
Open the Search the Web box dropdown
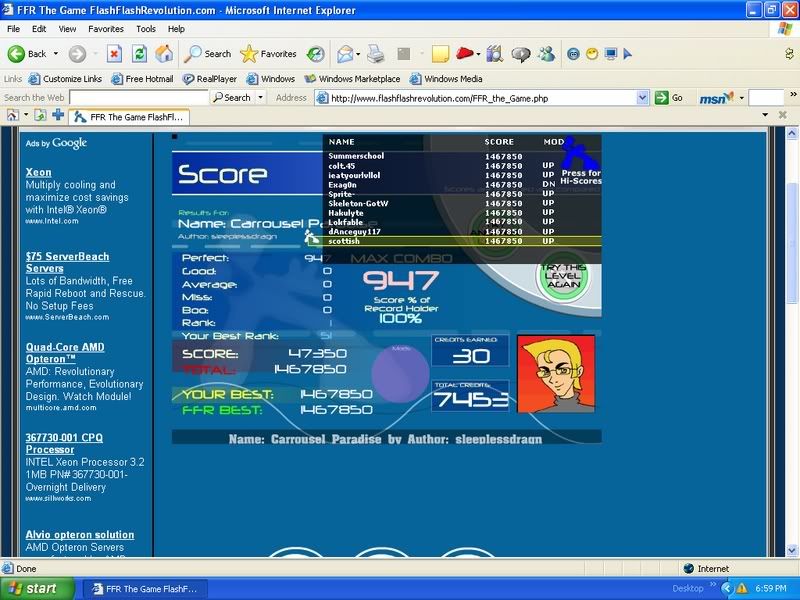(x=261, y=98)
